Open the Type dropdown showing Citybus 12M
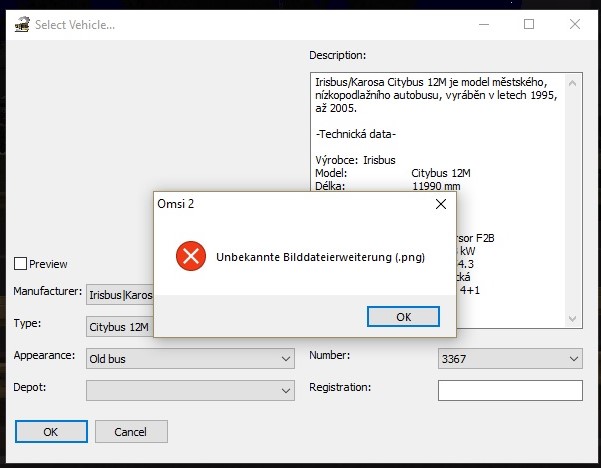601x468 pixels. (x=118, y=326)
